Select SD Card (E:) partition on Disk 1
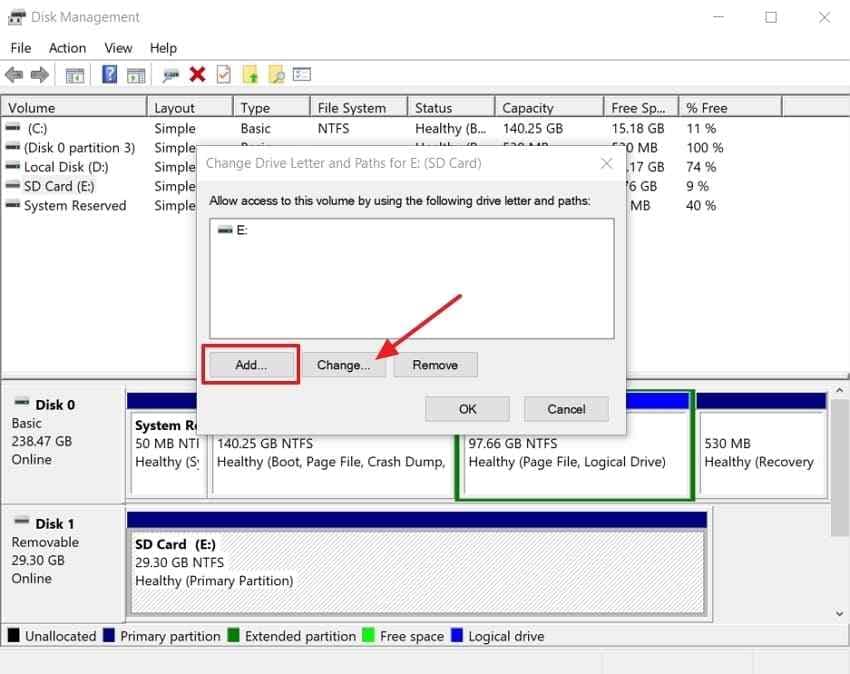Viewport: 850px width, 674px height. pyautogui.click(x=417, y=572)
